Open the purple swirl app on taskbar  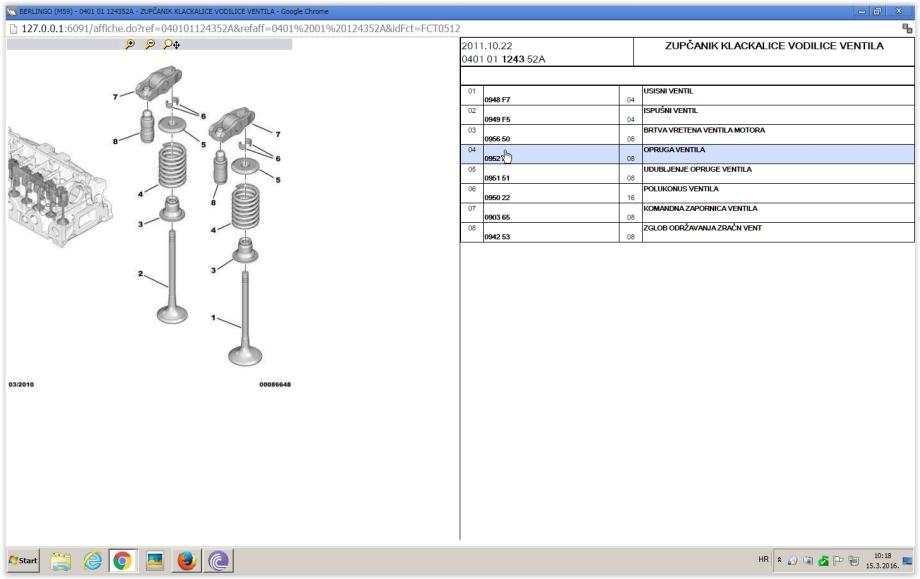tap(218, 561)
